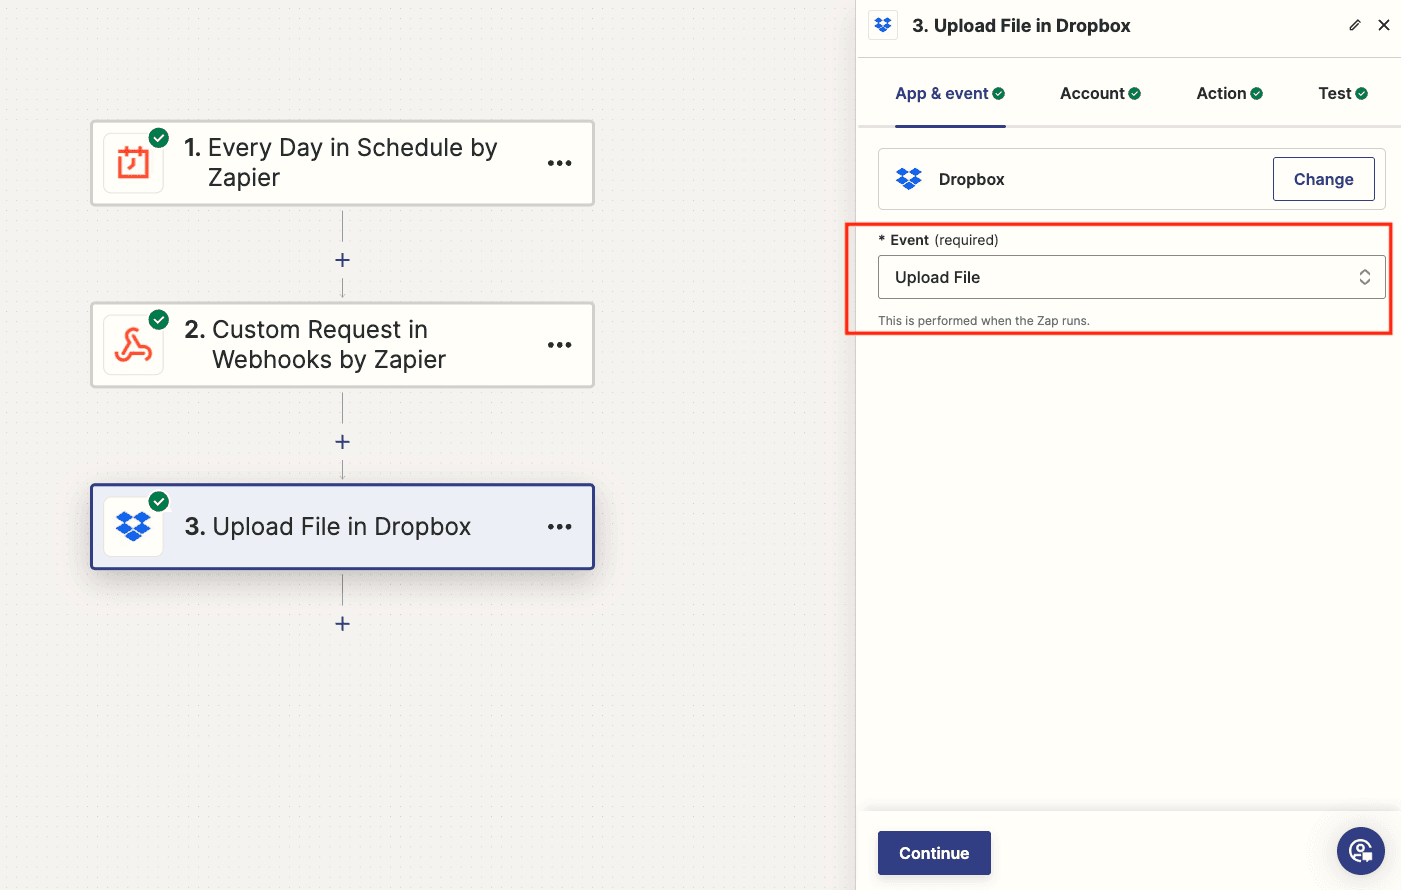This screenshot has width=1401, height=890.
Task: Click the Dropbox logo in the panel header
Action: click(883, 25)
